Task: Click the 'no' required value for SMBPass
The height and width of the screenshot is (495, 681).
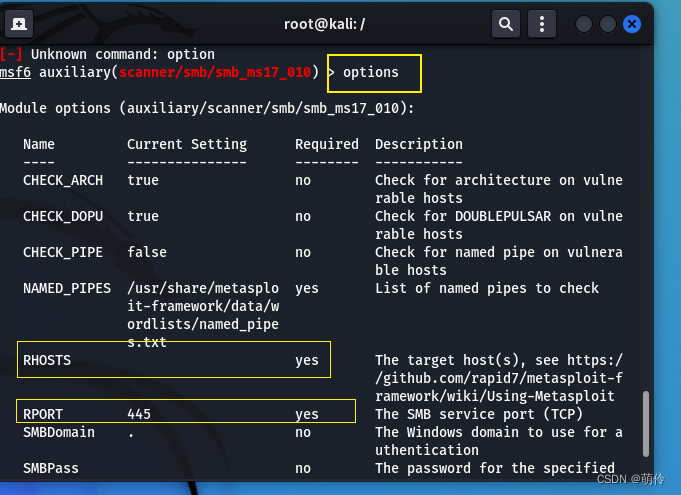Action: pyautogui.click(x=303, y=469)
